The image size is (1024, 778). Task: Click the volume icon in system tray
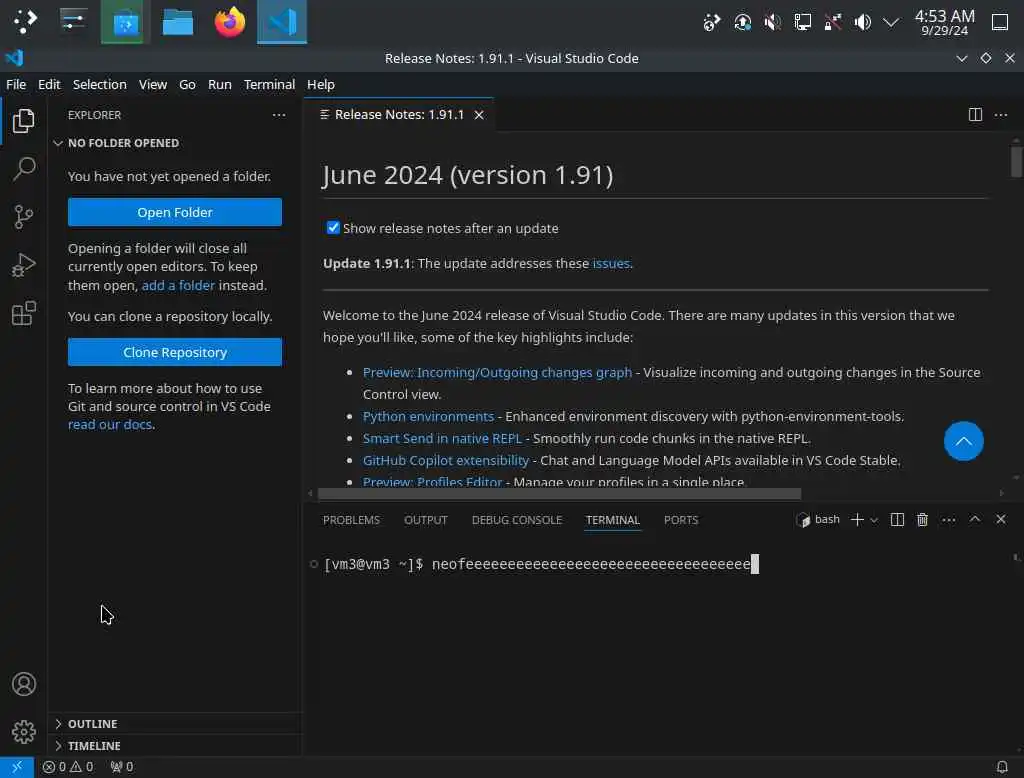click(x=862, y=22)
